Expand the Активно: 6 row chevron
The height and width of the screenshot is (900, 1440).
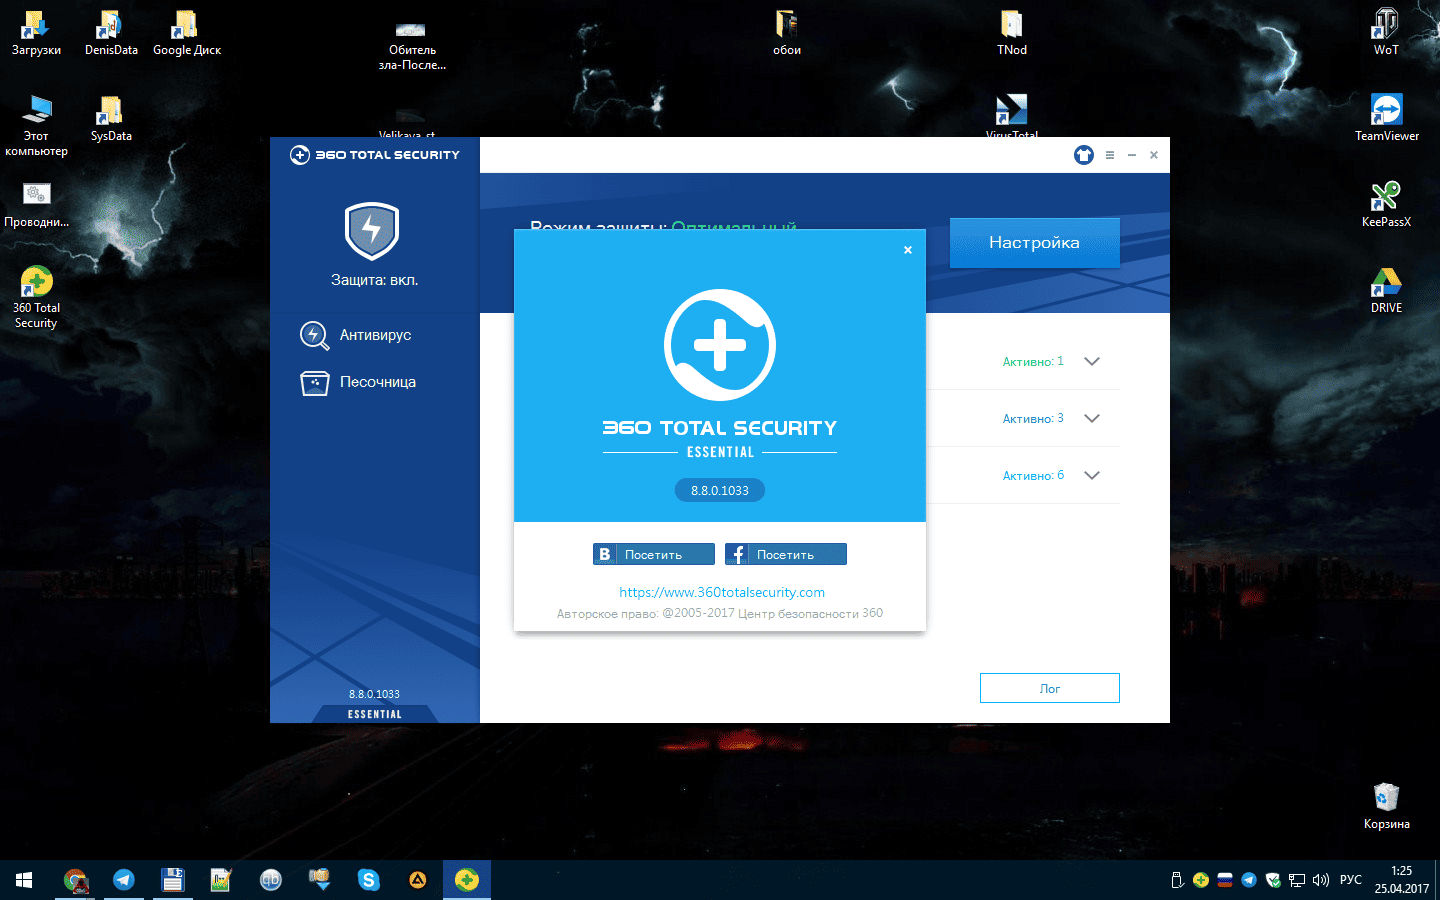tap(1092, 475)
